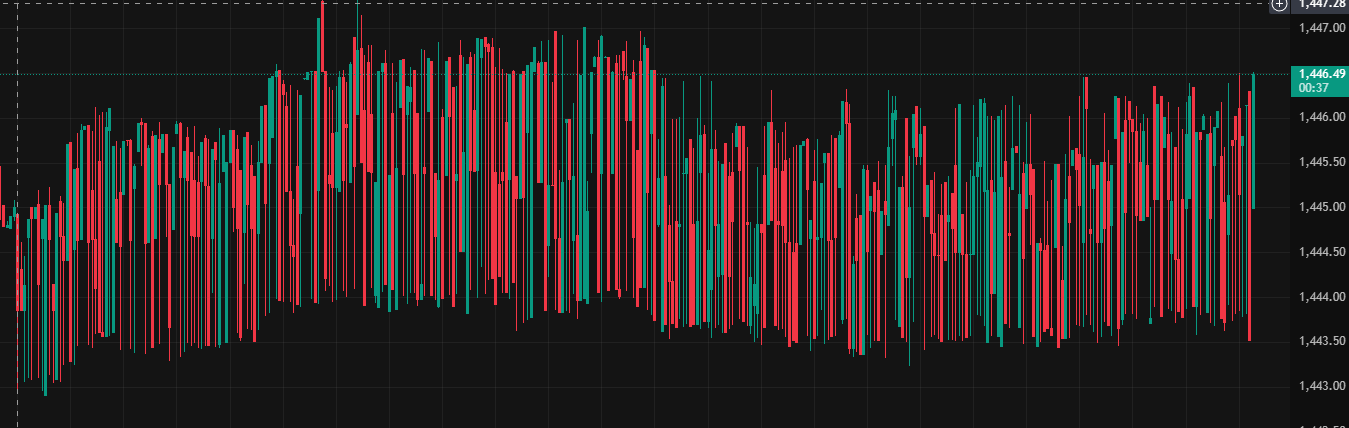Click the 1,445.00 price axis label
The width and height of the screenshot is (1349, 428).
(x=1319, y=207)
